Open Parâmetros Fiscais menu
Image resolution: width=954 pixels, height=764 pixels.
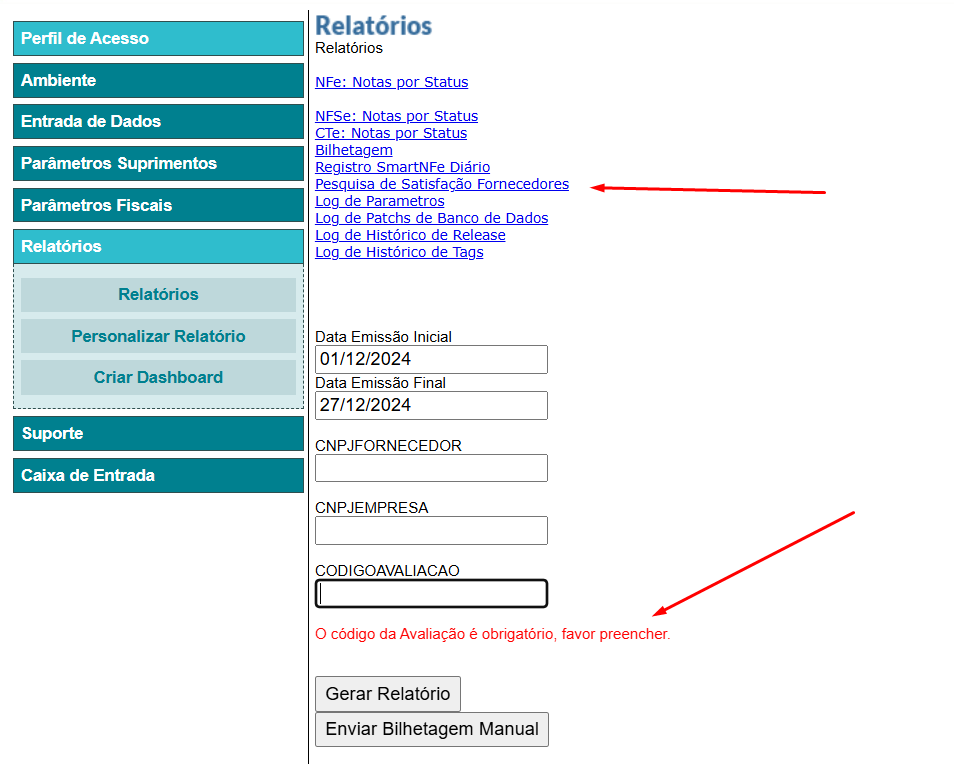coord(158,206)
